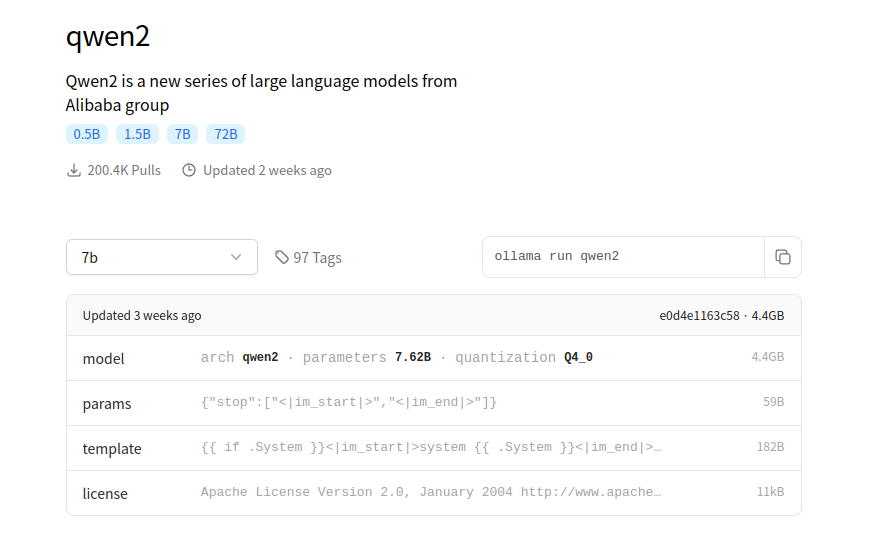Click the 11kB license size label
This screenshot has height=538, width=883.
(770, 492)
